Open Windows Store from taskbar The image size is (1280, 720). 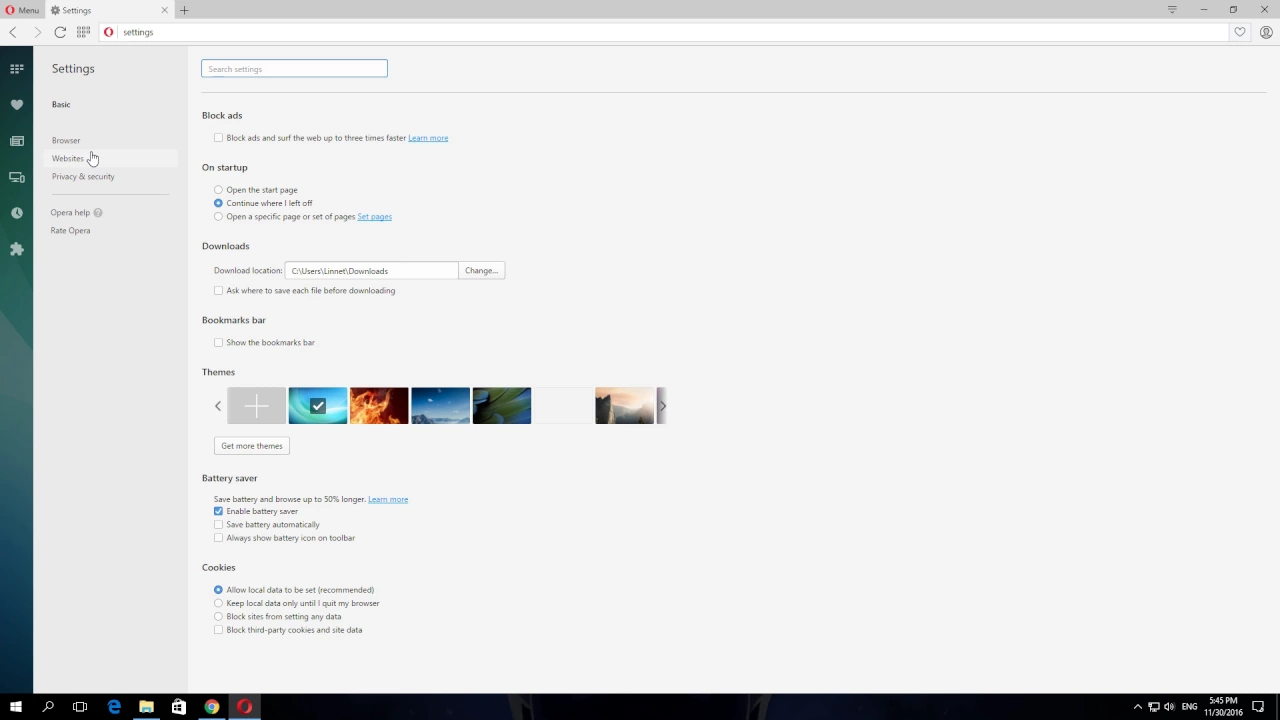click(179, 707)
